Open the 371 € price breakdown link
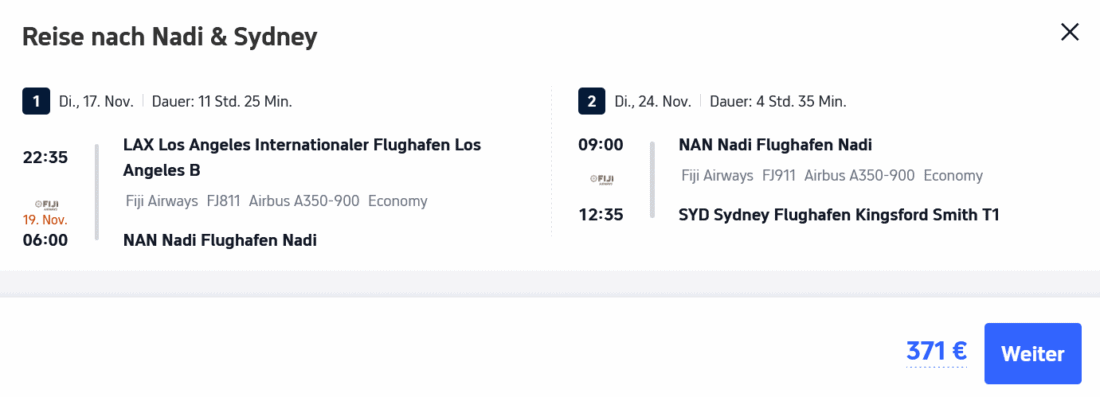Screen dimensions: 1100x397 pos(937,351)
